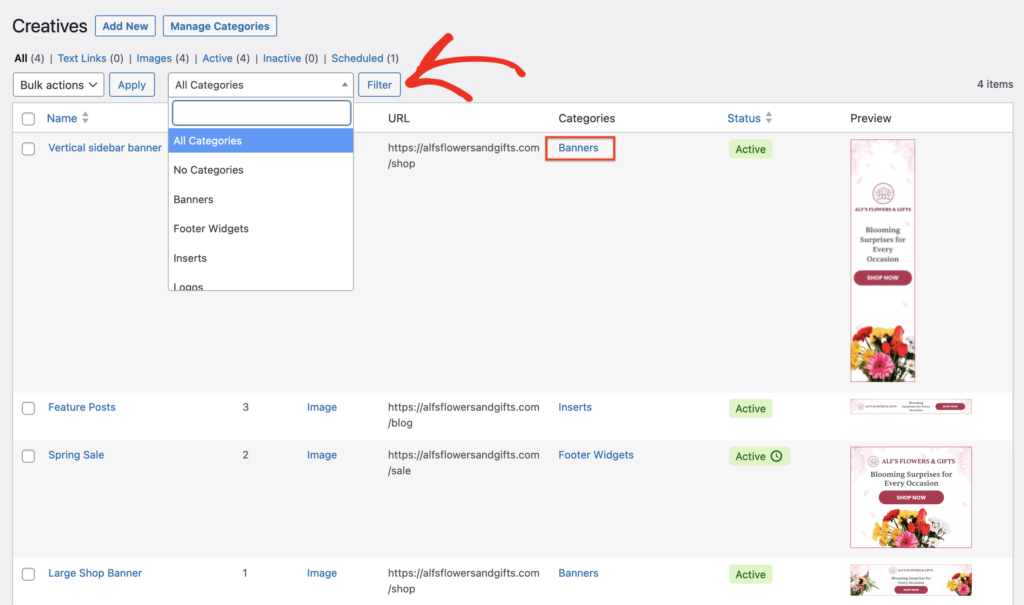Open Large Shop Banner preview thumbnail
1024x605 pixels.
[910, 580]
